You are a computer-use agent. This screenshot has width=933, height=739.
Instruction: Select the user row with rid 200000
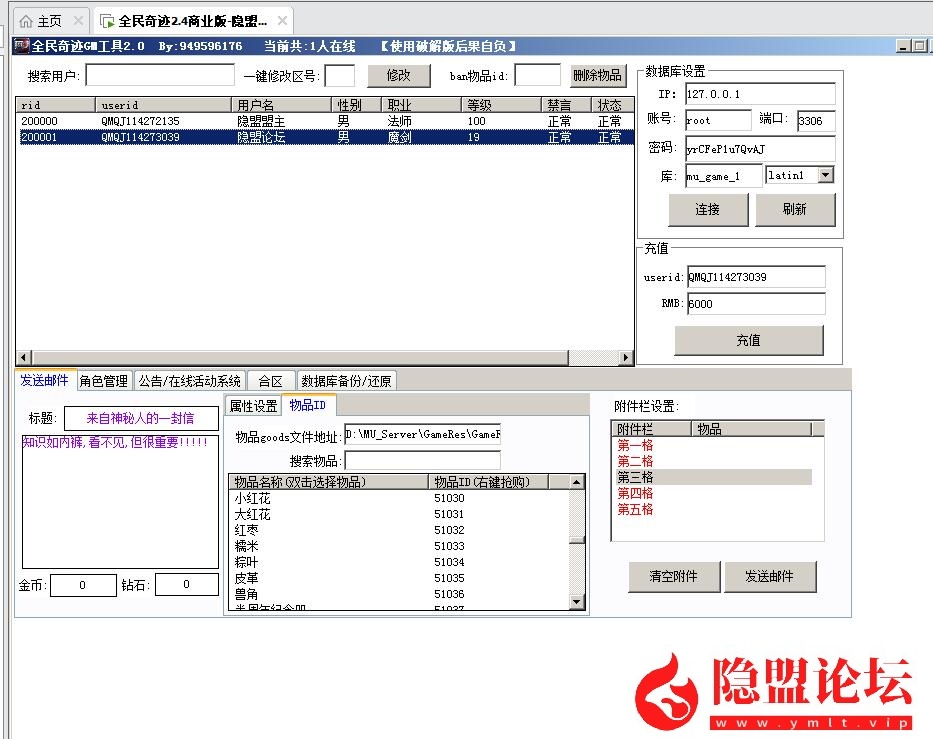point(324,121)
